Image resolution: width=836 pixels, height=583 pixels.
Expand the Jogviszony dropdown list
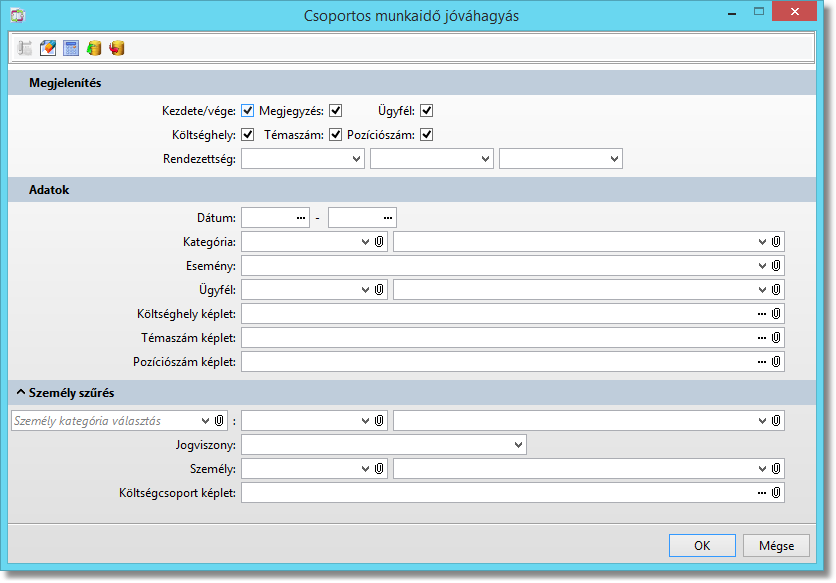coord(518,445)
